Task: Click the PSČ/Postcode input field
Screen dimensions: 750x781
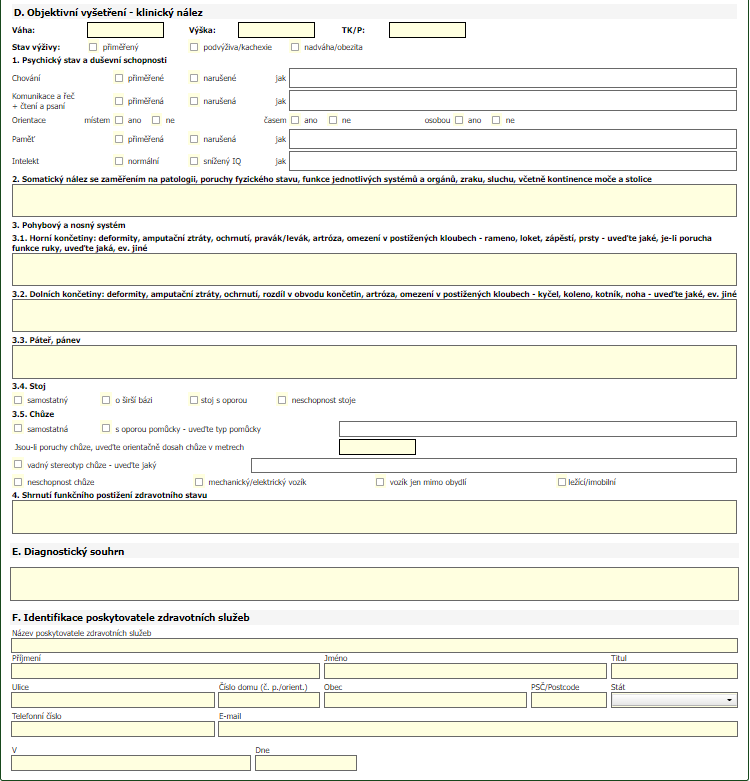Action: click(x=569, y=700)
